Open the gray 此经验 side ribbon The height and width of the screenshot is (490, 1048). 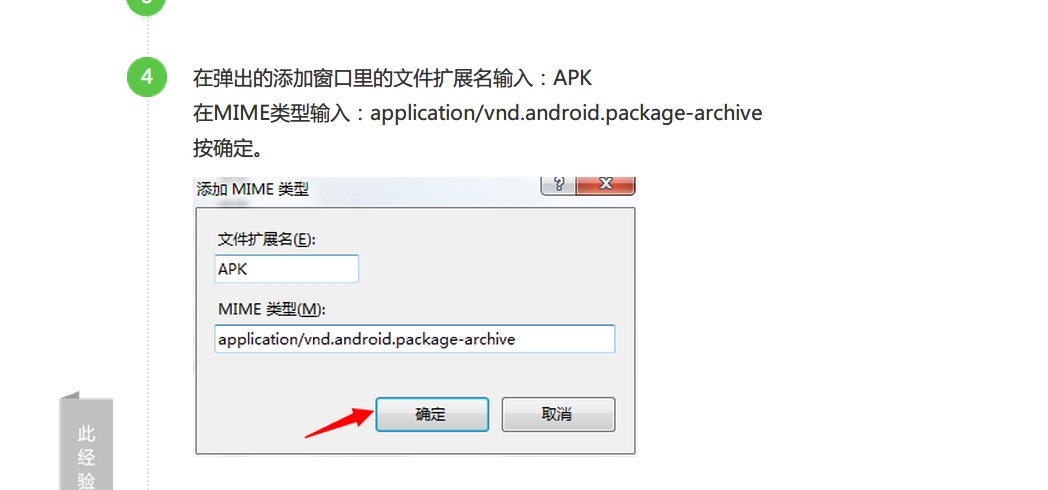[86, 443]
